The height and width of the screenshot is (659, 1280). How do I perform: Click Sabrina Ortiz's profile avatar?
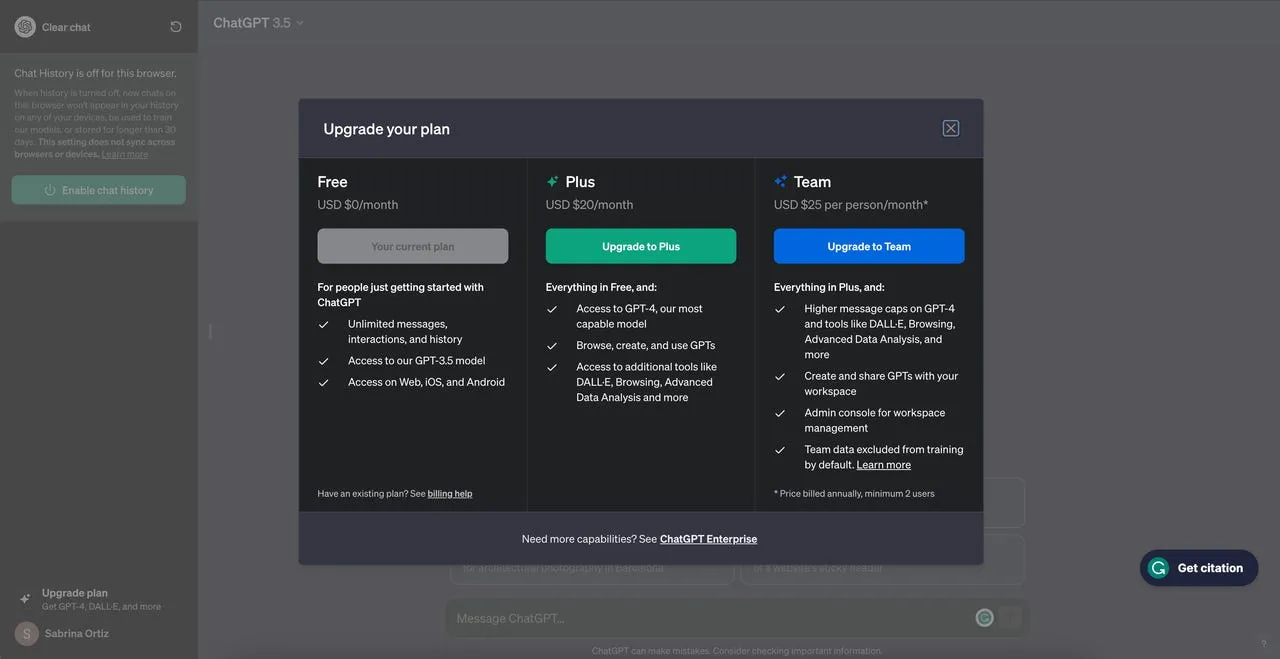click(x=27, y=633)
